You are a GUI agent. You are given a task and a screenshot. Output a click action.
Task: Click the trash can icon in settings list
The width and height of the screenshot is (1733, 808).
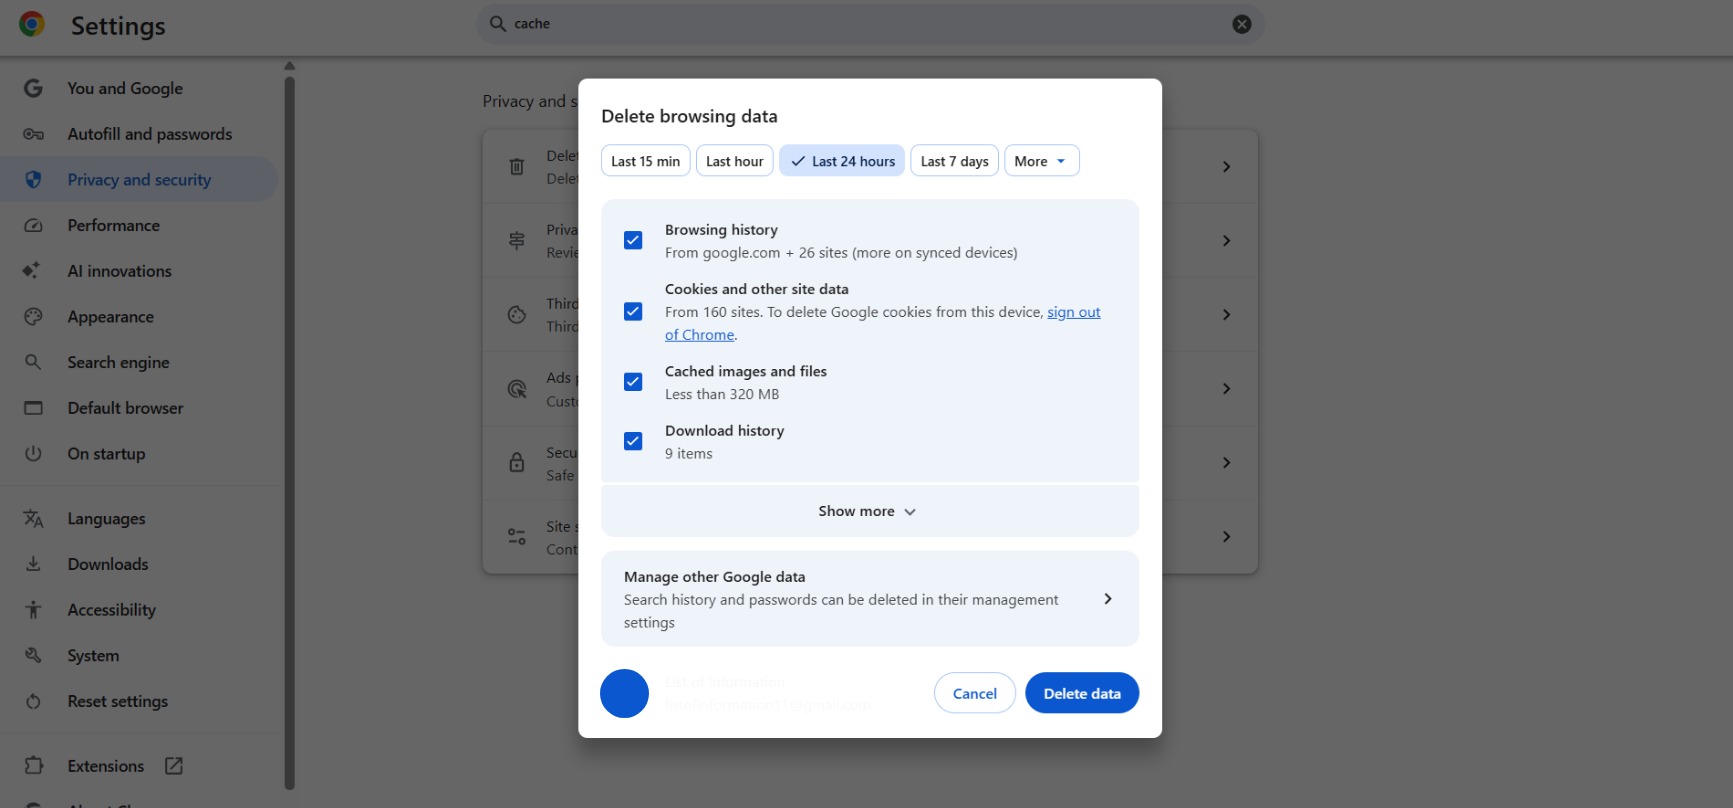[x=517, y=167]
